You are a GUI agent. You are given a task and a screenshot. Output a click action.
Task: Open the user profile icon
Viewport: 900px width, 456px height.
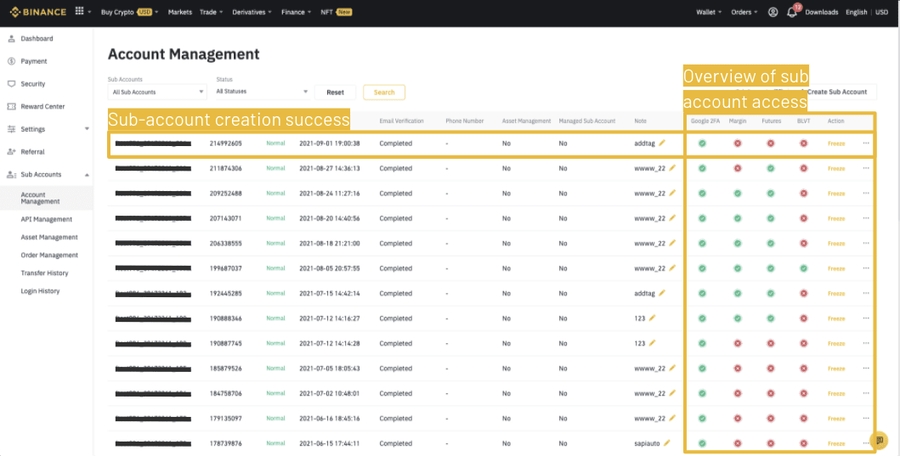772,12
